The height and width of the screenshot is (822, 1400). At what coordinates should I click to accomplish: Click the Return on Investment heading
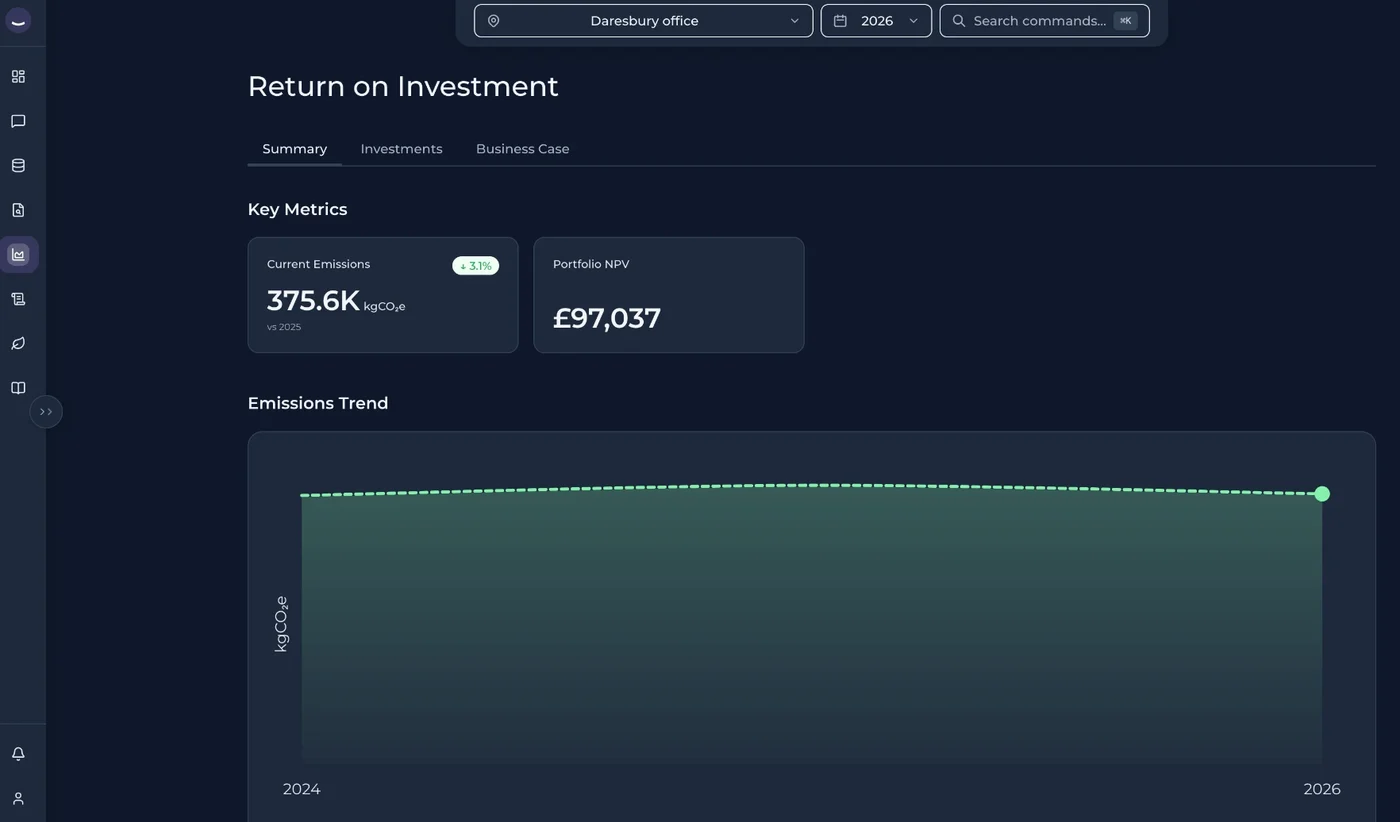tap(403, 86)
